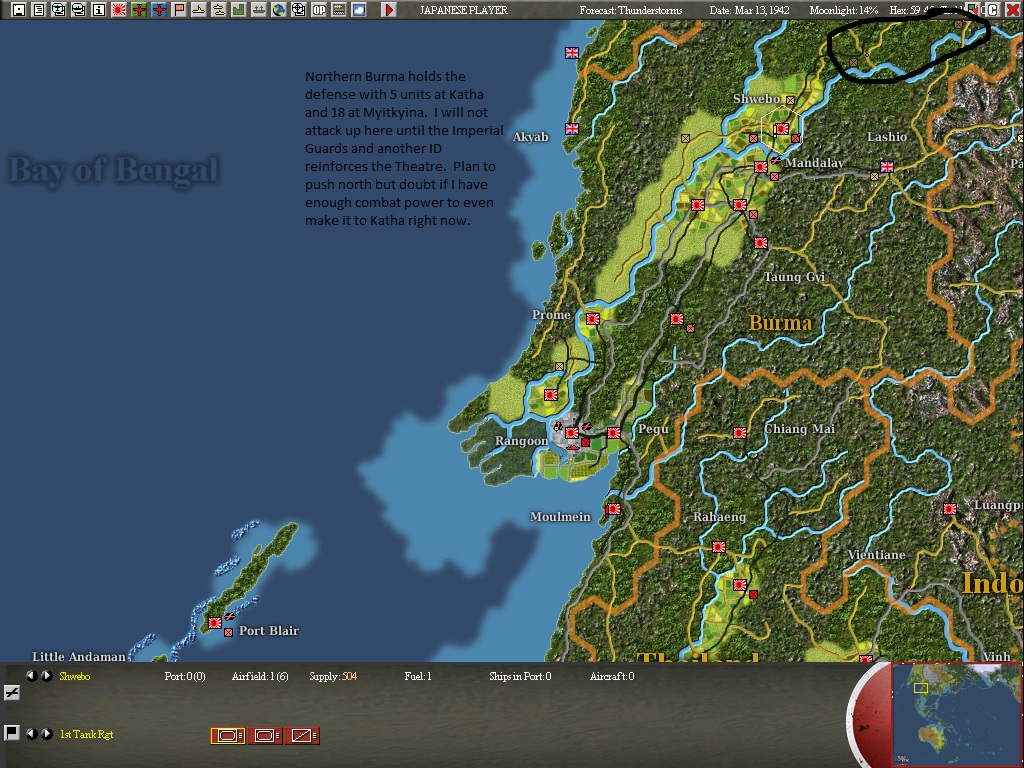Click the Moulmein city label

click(560, 517)
